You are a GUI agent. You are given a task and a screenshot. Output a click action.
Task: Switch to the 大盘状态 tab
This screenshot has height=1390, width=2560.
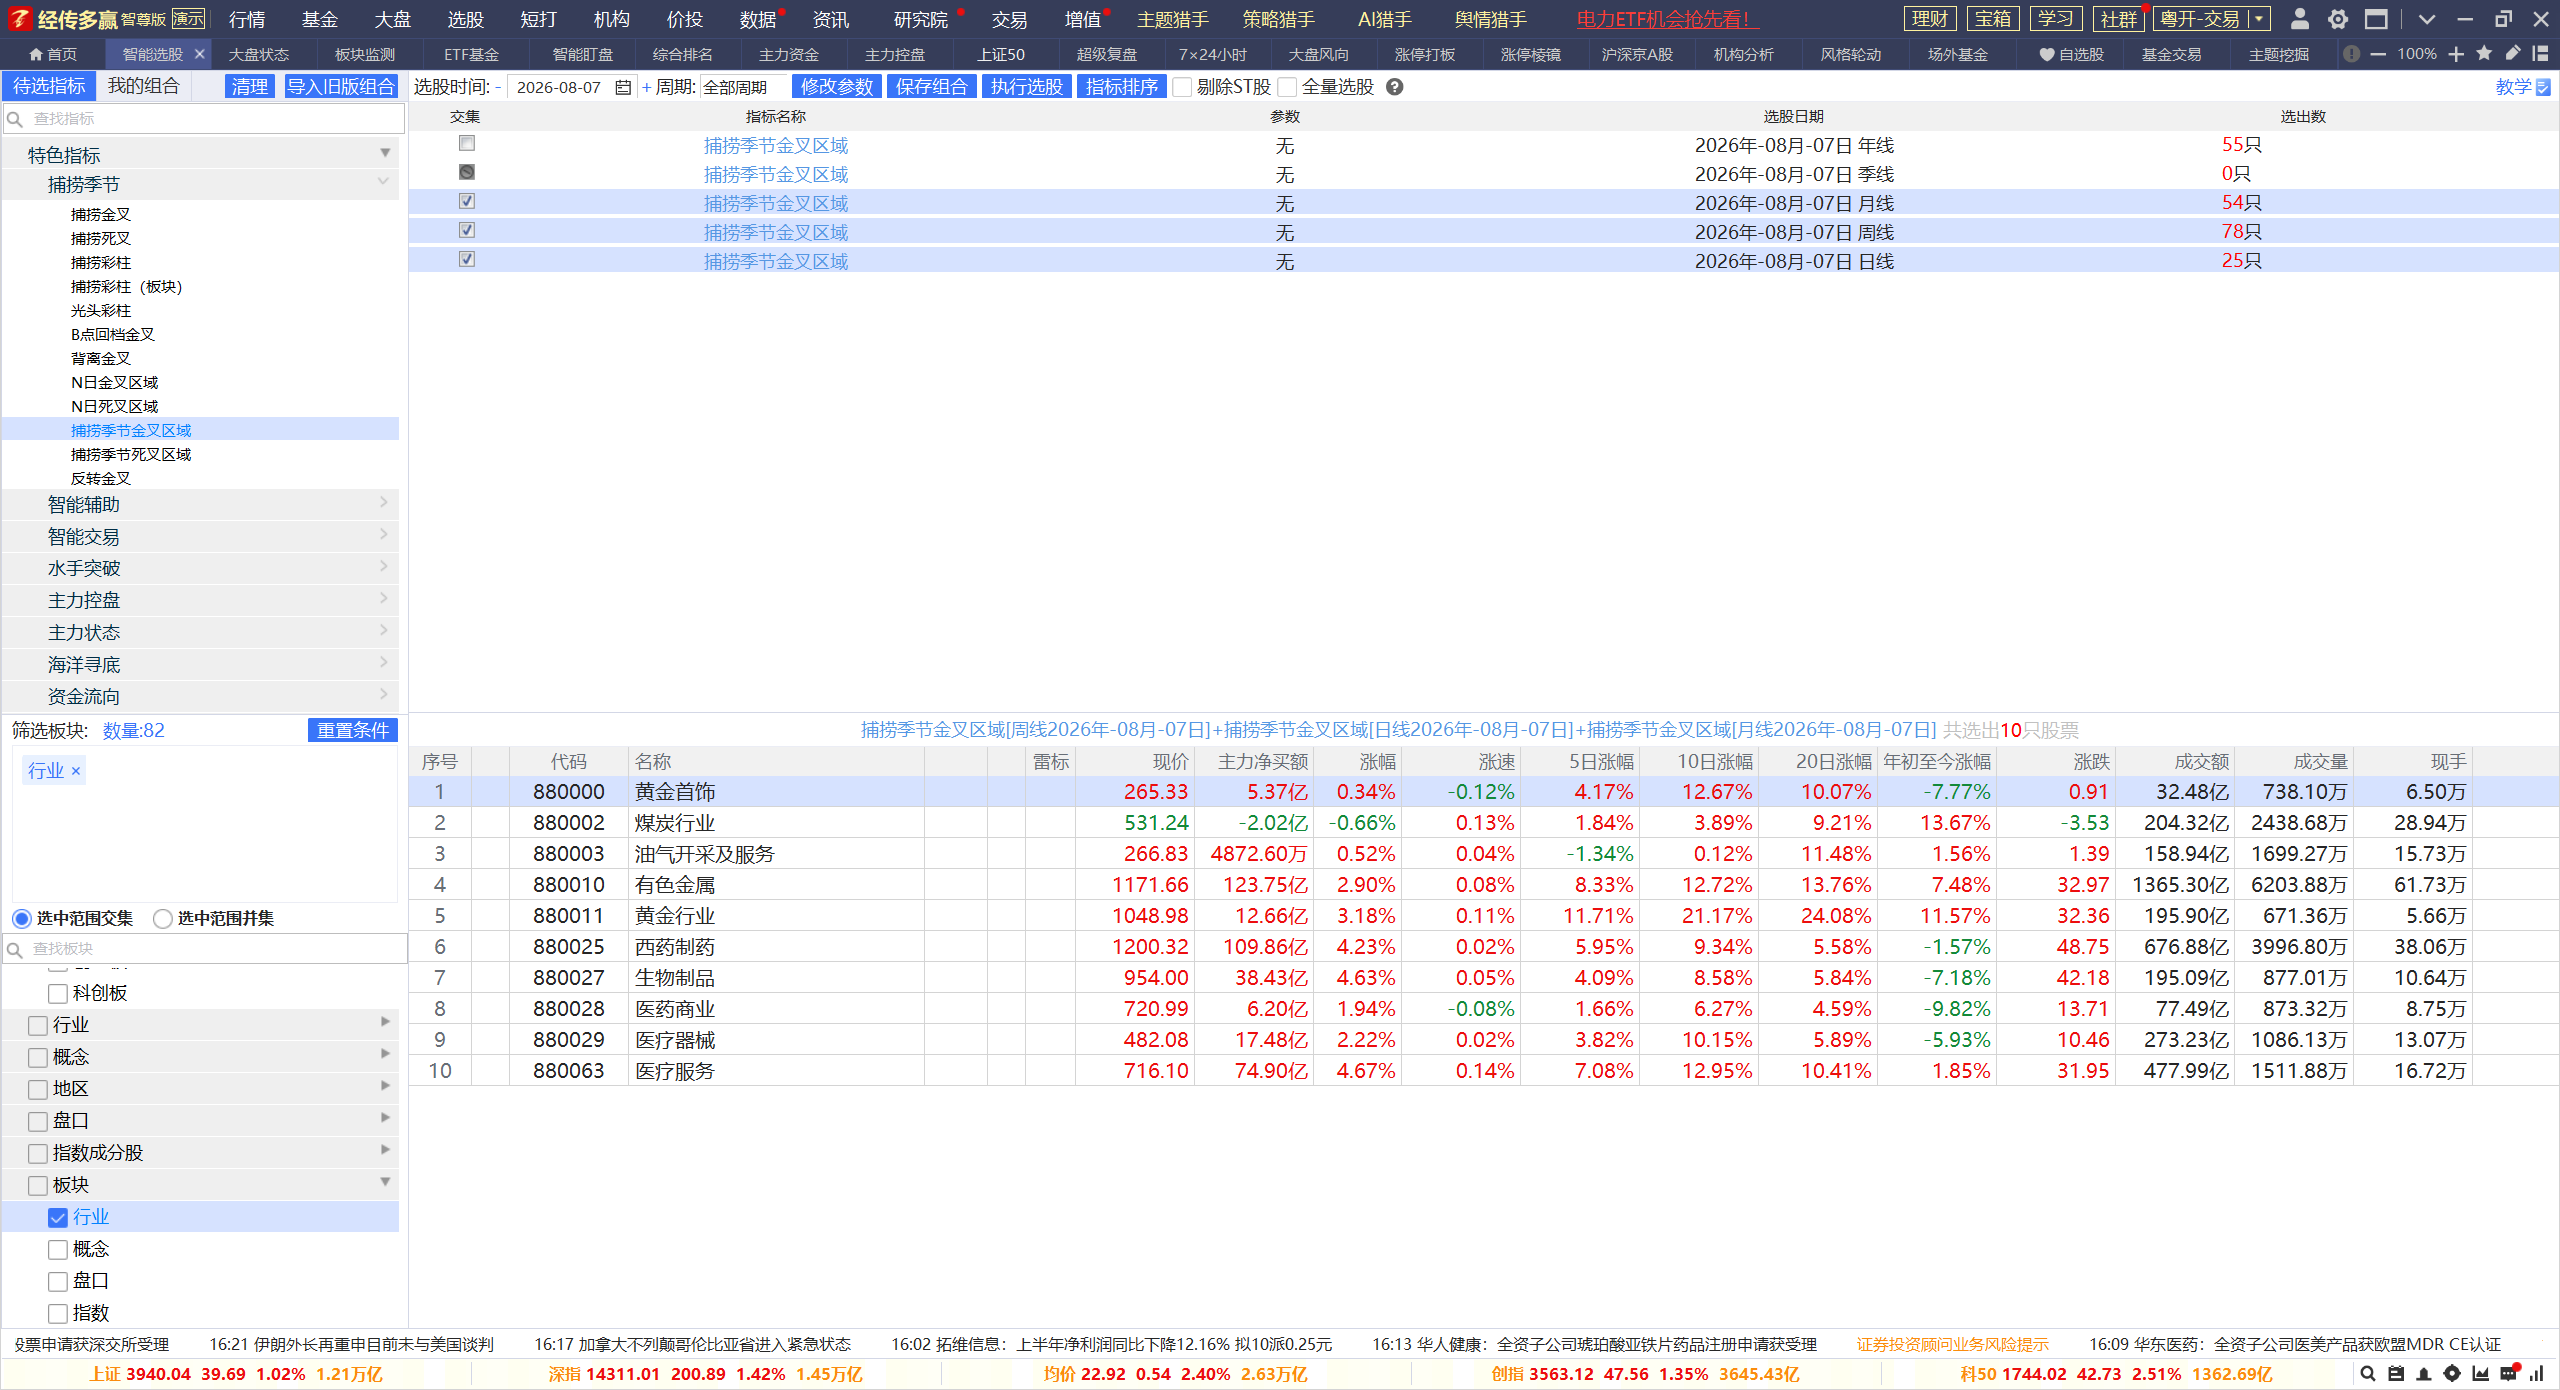click(259, 55)
